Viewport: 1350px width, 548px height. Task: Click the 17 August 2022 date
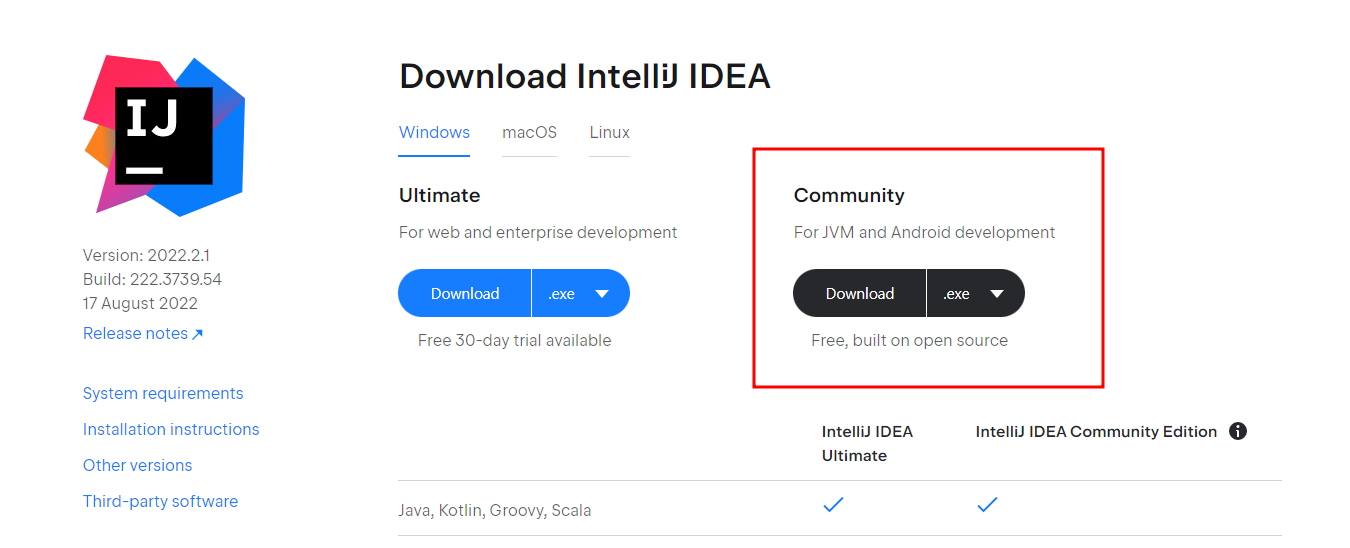(x=140, y=303)
